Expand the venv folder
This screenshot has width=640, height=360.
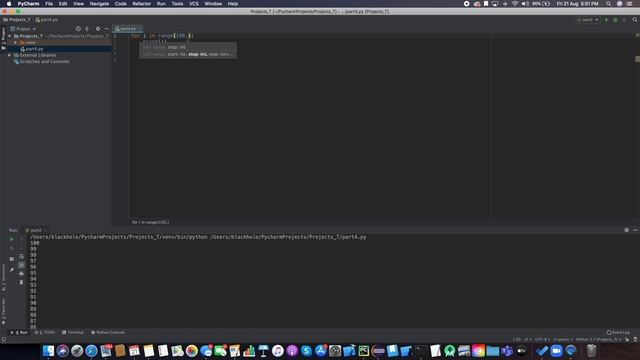pyautogui.click(x=16, y=42)
